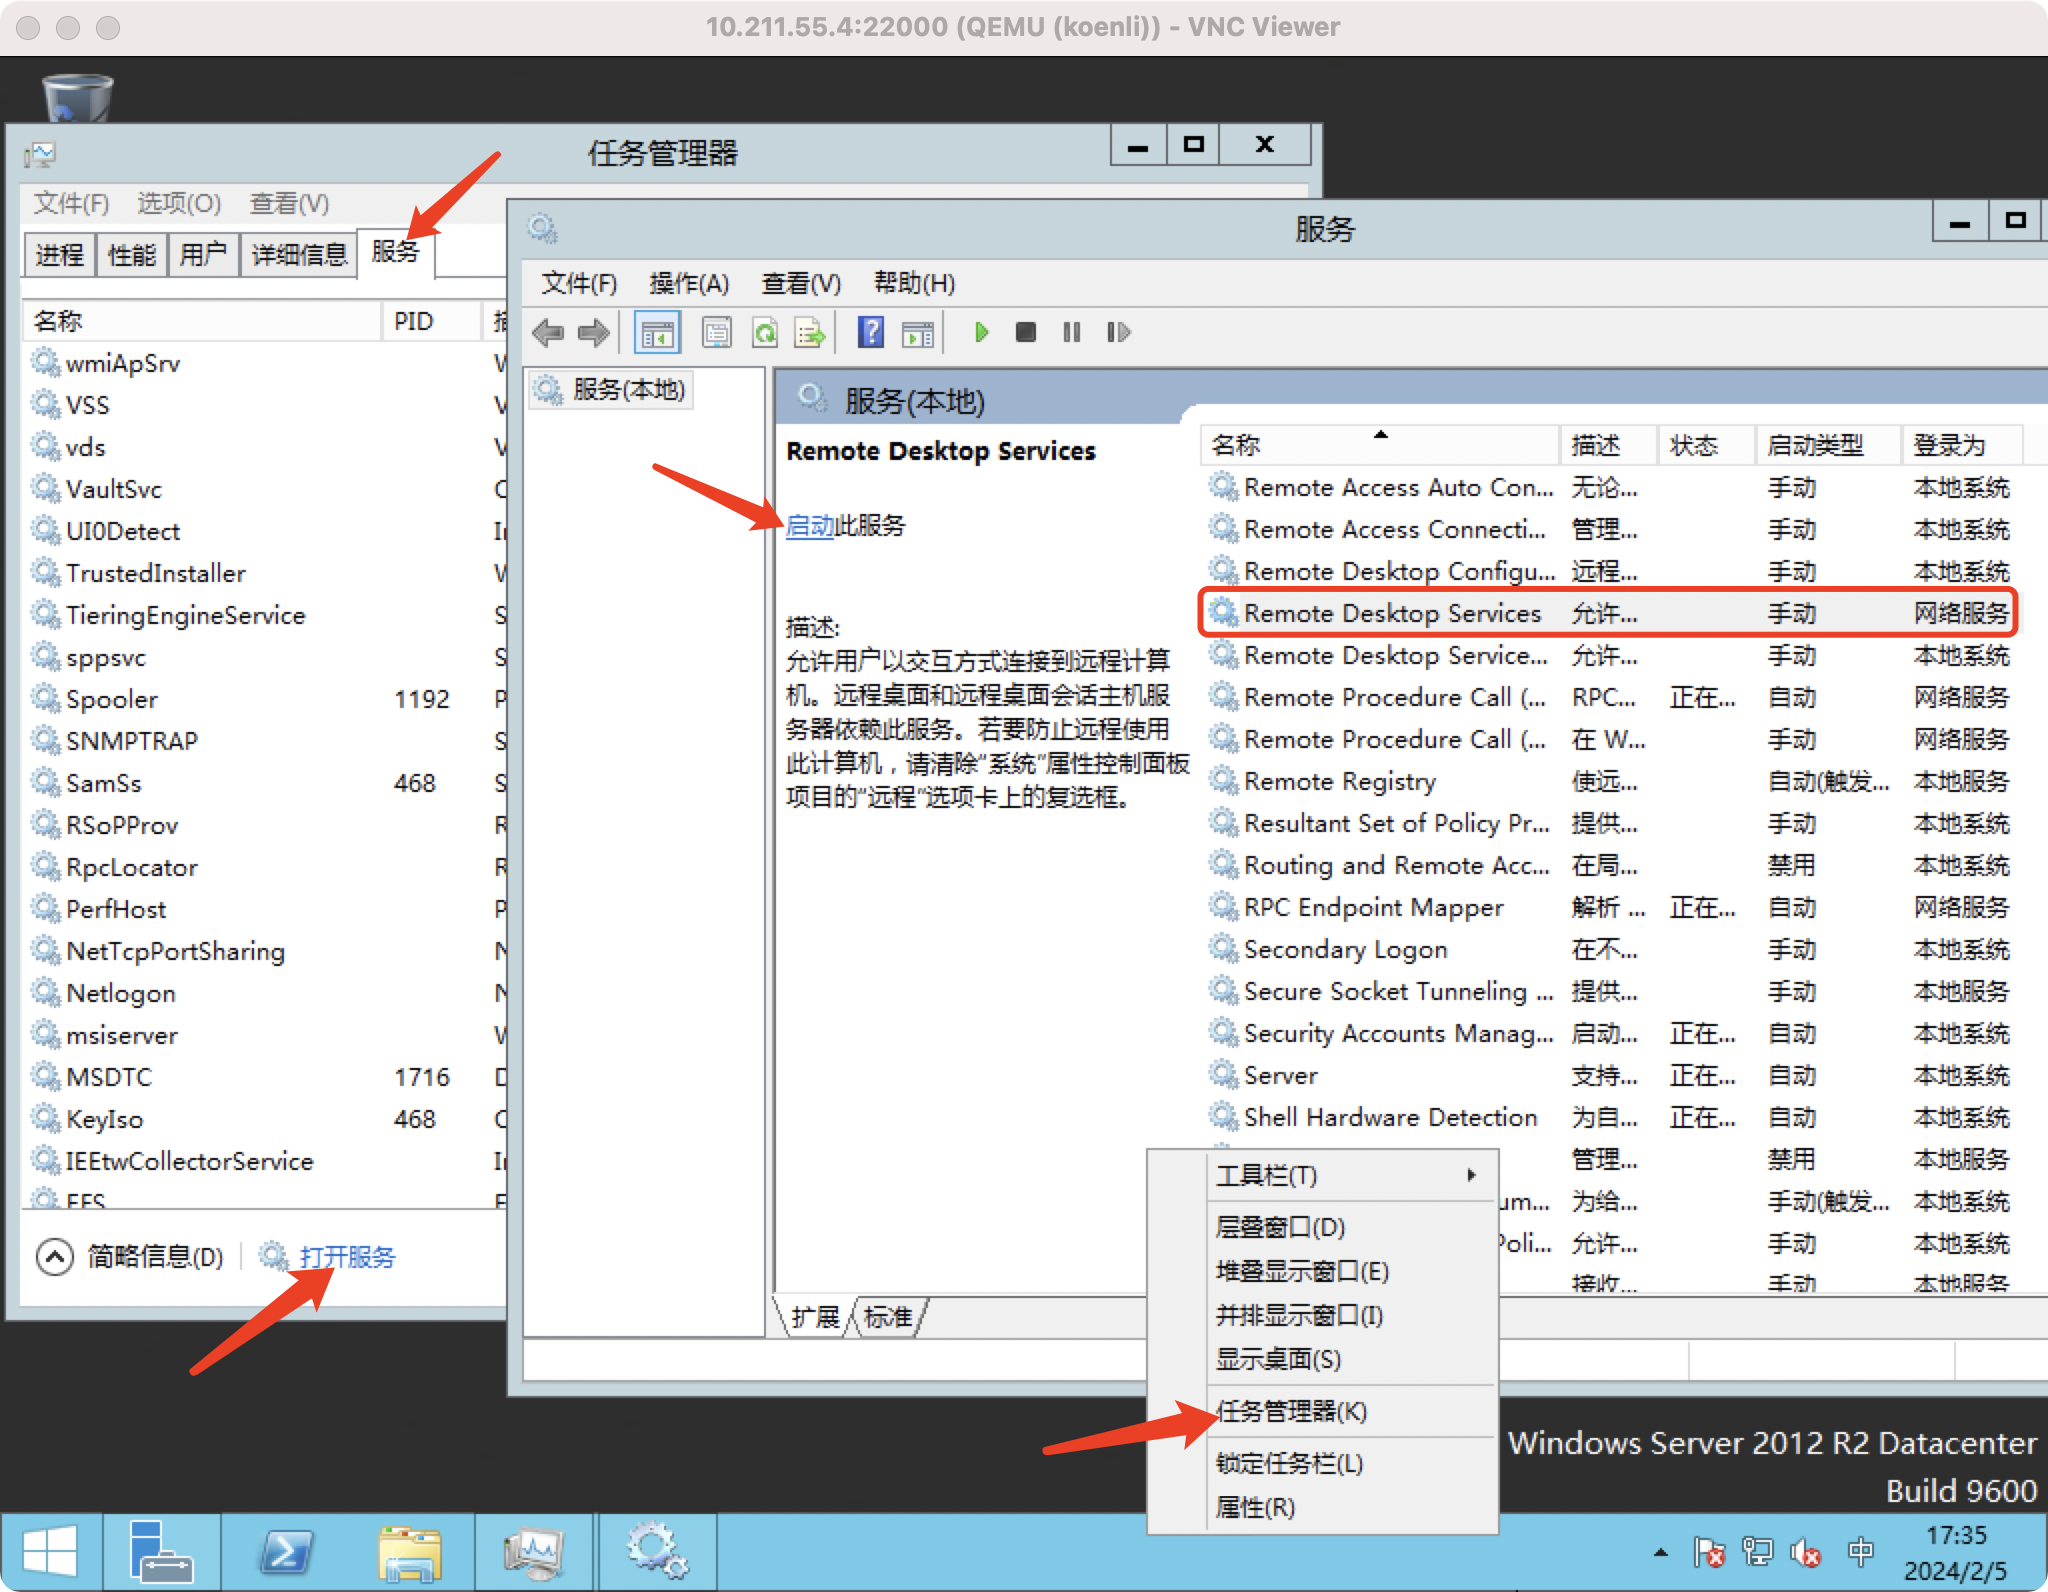Click the back navigation arrow in Services window
2048x1592 pixels.
point(548,332)
